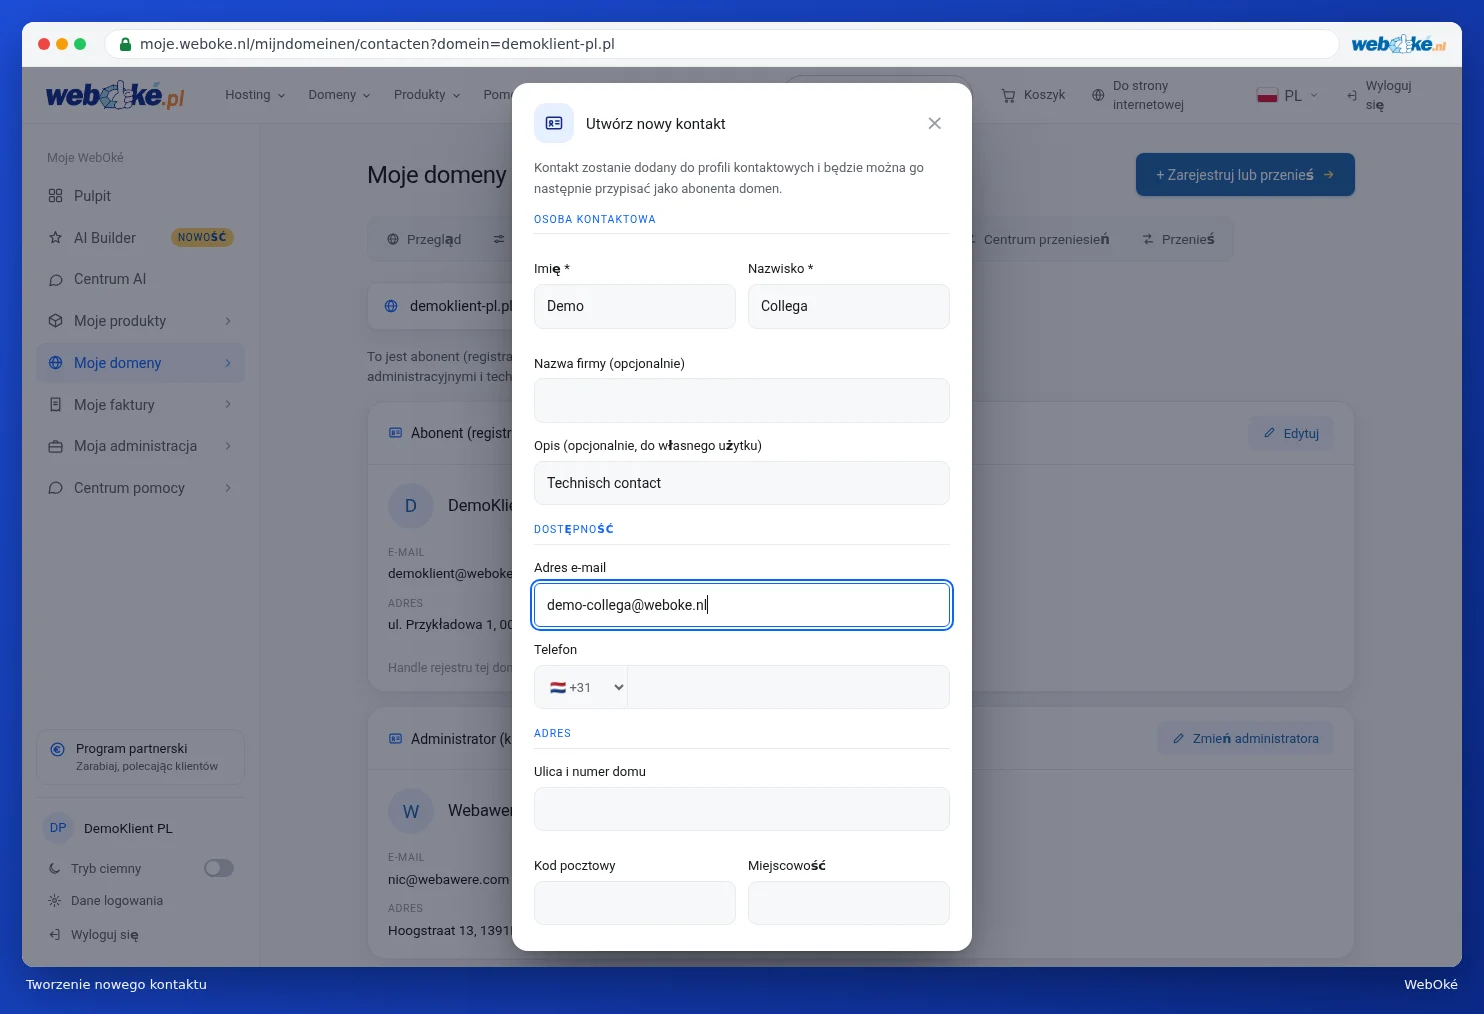Focus the Ulica i numer domu field
1484x1014 pixels.
(742, 809)
